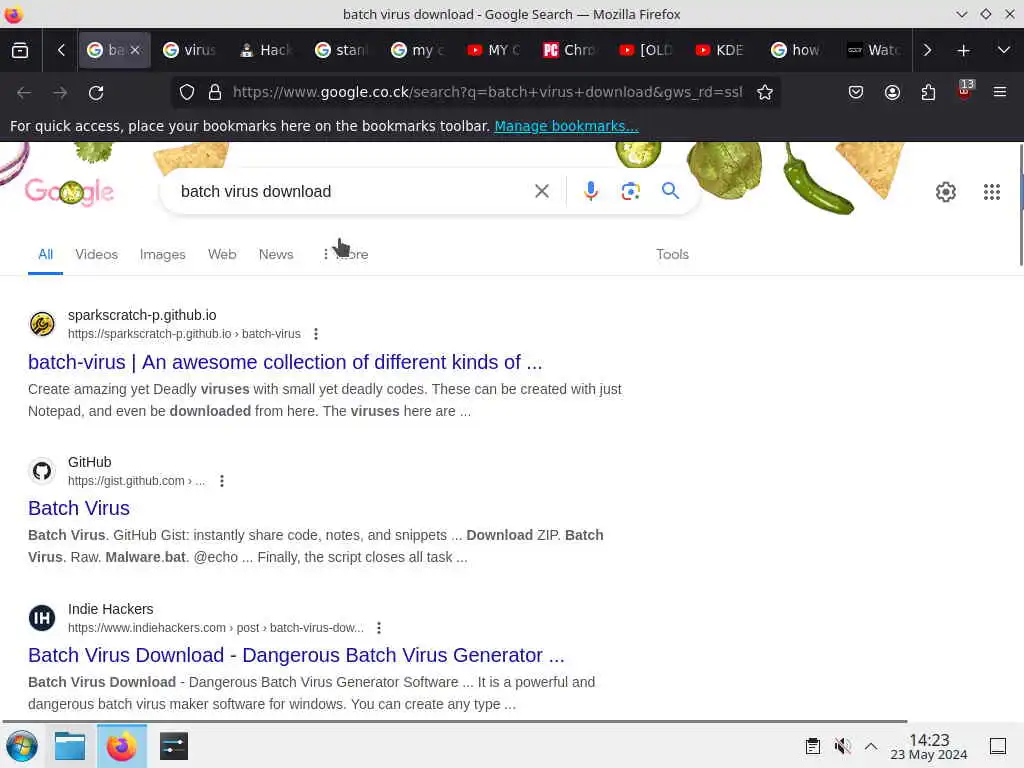Click the page vertical scrollbar
The width and height of the screenshot is (1024, 768).
(1021, 205)
